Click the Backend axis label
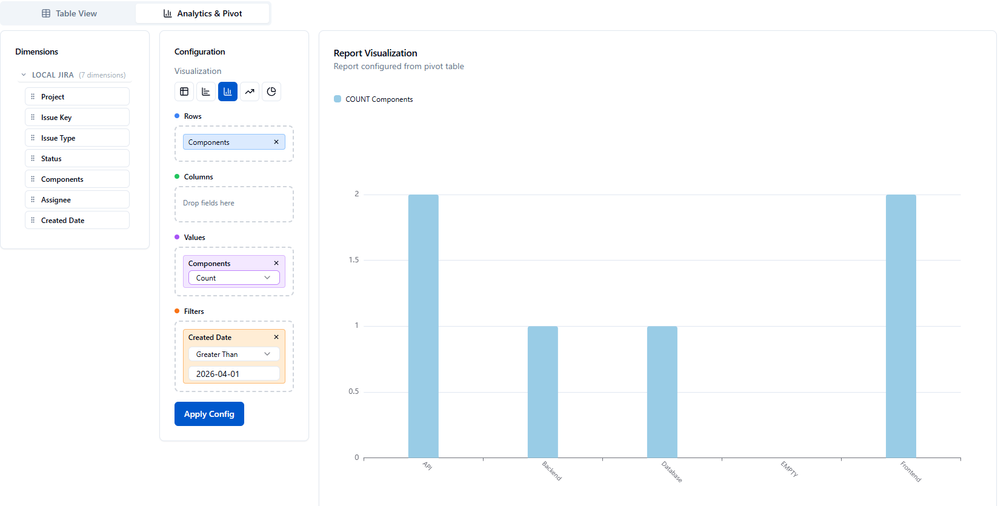 tap(552, 471)
